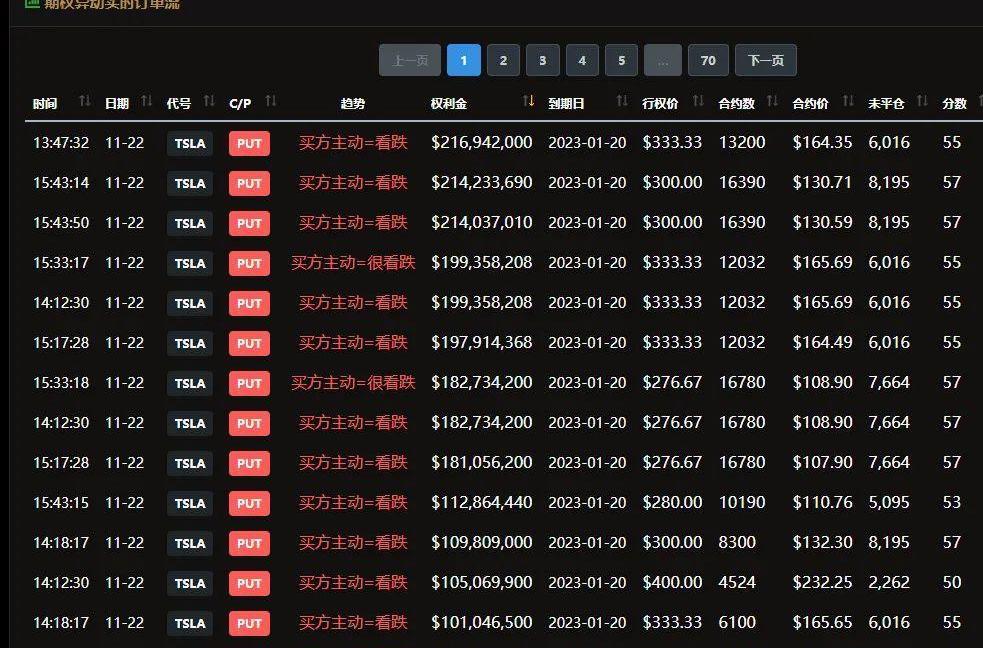Jump to page 3 in pagination
983x648 pixels.
[542, 61]
